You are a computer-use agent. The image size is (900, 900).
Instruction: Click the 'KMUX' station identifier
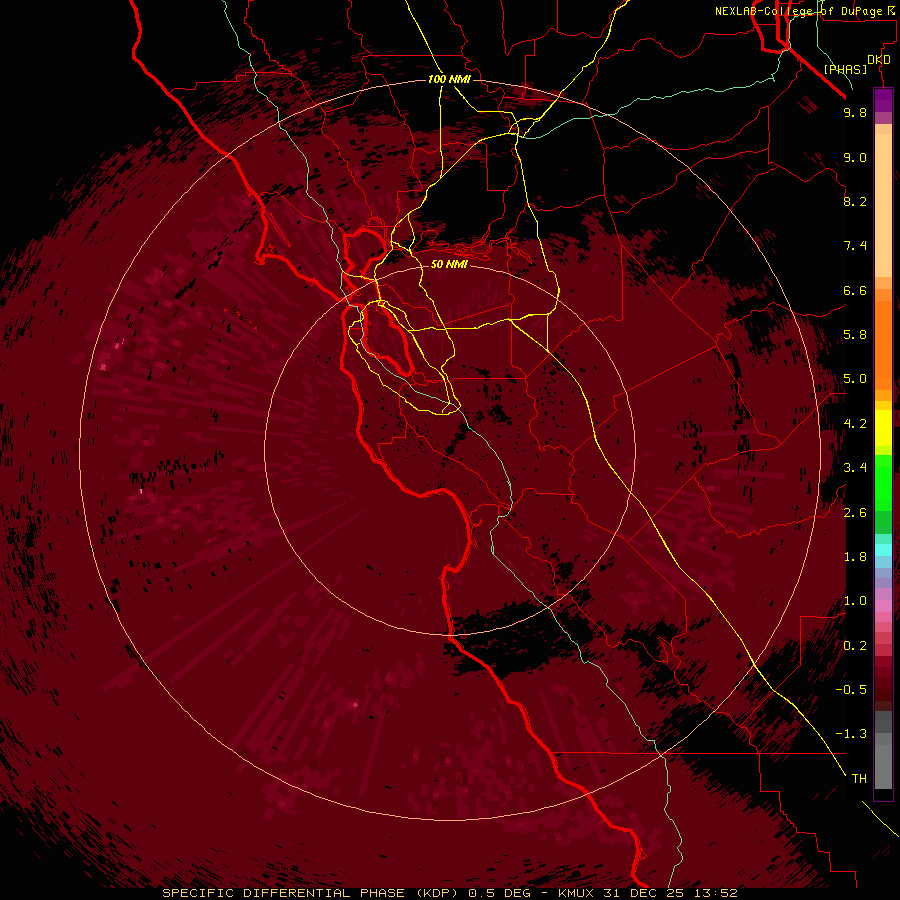575,893
